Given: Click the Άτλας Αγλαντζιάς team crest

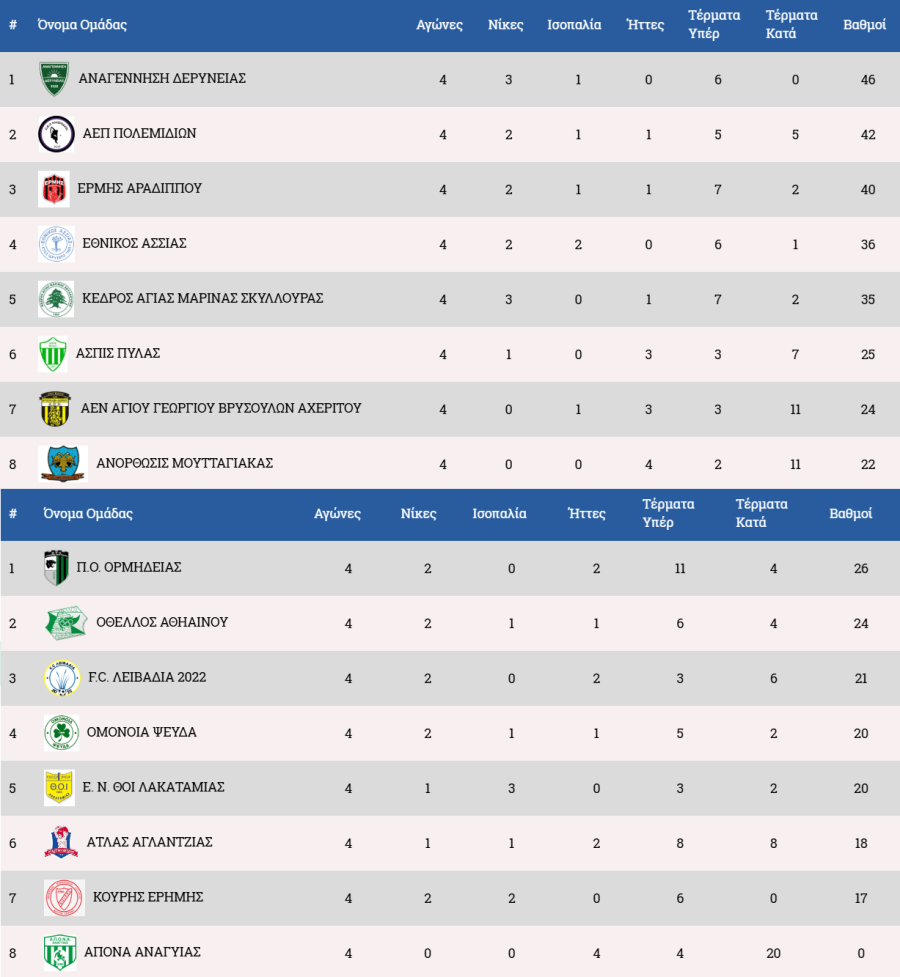Looking at the screenshot, I should point(61,843).
